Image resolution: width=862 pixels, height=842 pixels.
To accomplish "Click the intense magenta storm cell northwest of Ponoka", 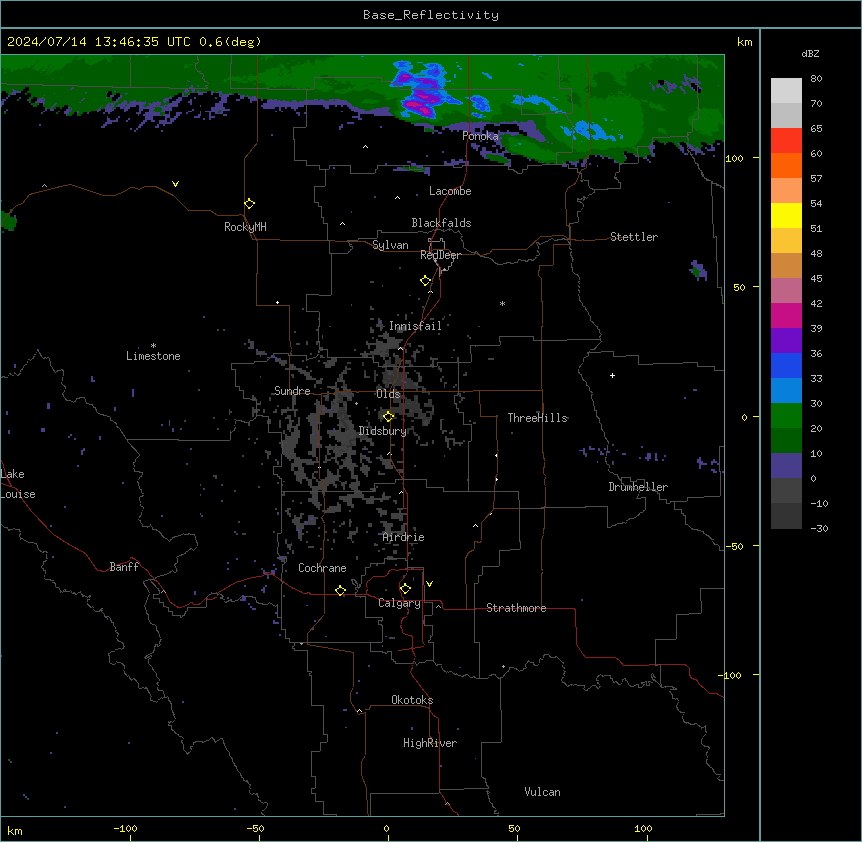I will click(x=421, y=91).
